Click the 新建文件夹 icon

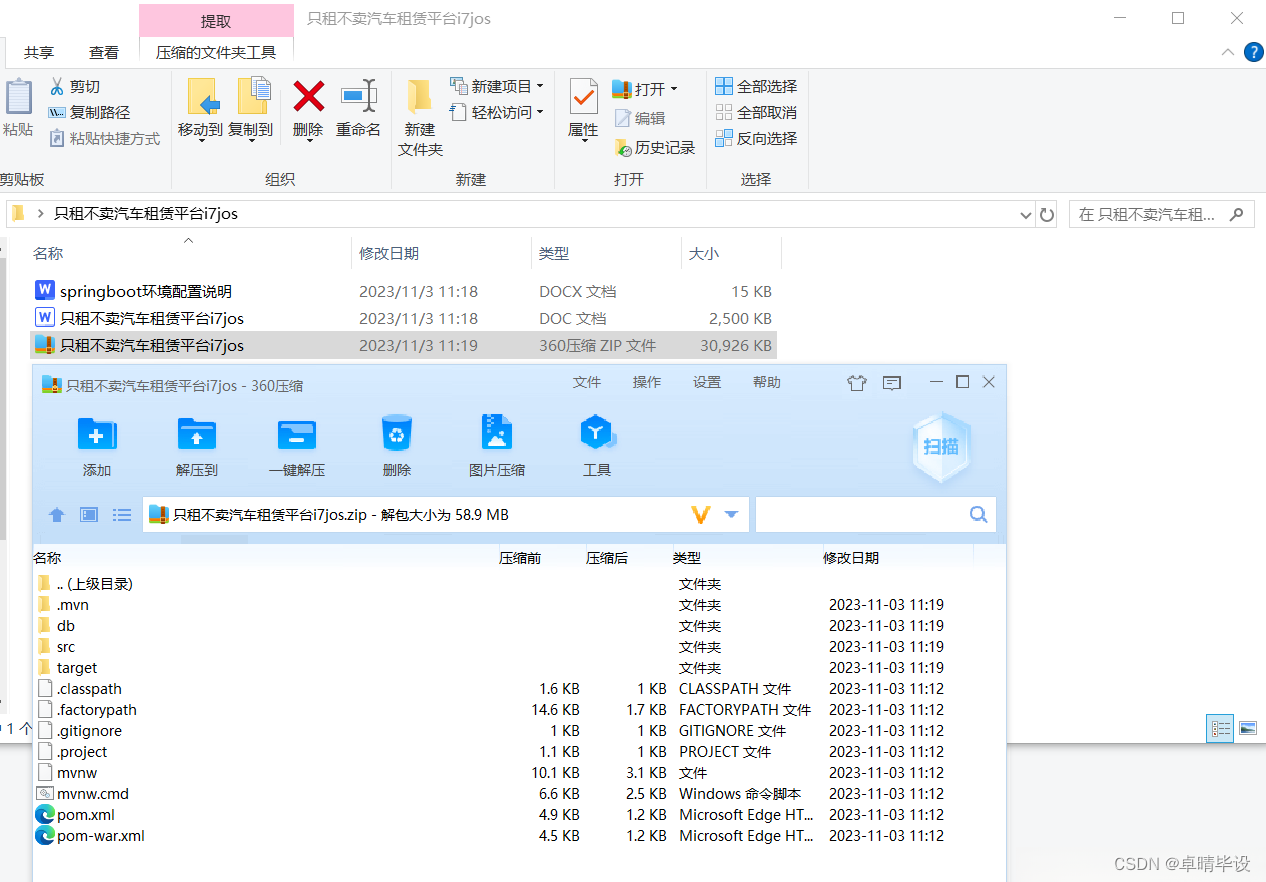(x=420, y=96)
